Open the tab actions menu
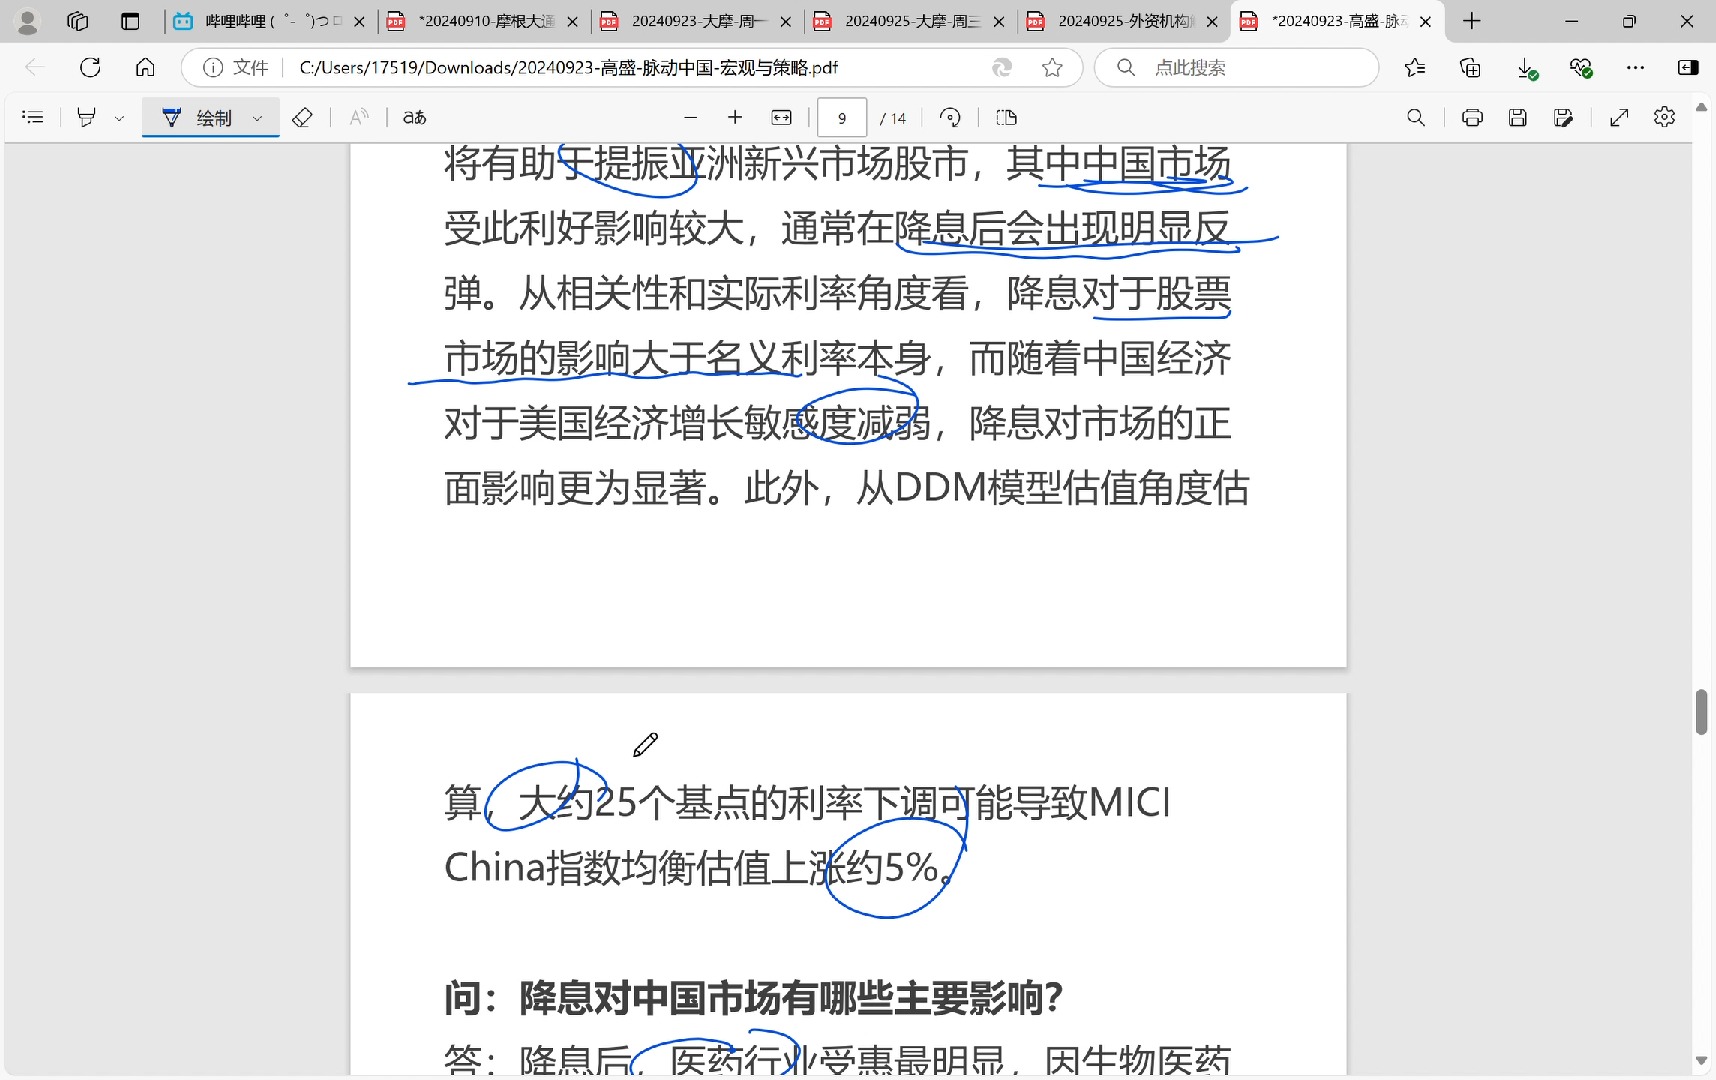1716x1080 pixels. click(x=130, y=21)
